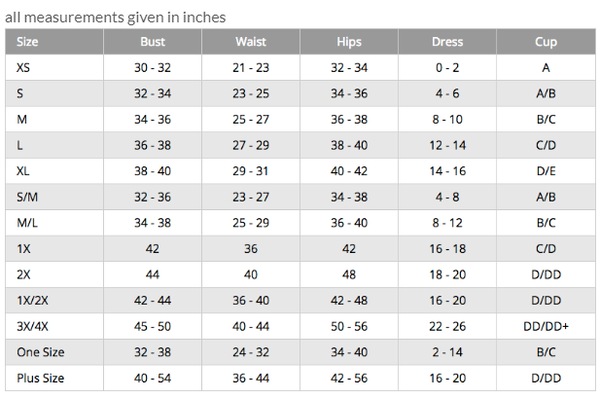600x399 pixels.
Task: Click the DD/DD+ cup cell
Action: pos(546,326)
